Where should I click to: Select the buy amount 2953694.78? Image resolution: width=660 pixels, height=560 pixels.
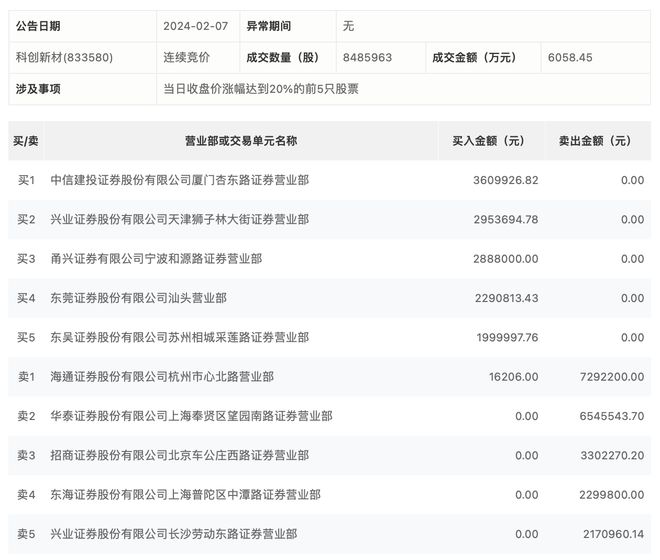pos(506,219)
